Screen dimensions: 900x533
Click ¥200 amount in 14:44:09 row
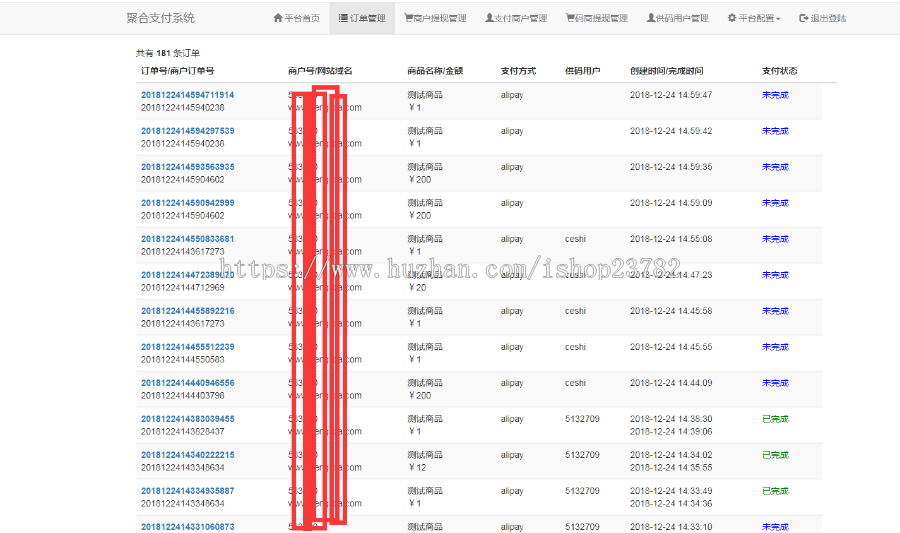pos(420,395)
